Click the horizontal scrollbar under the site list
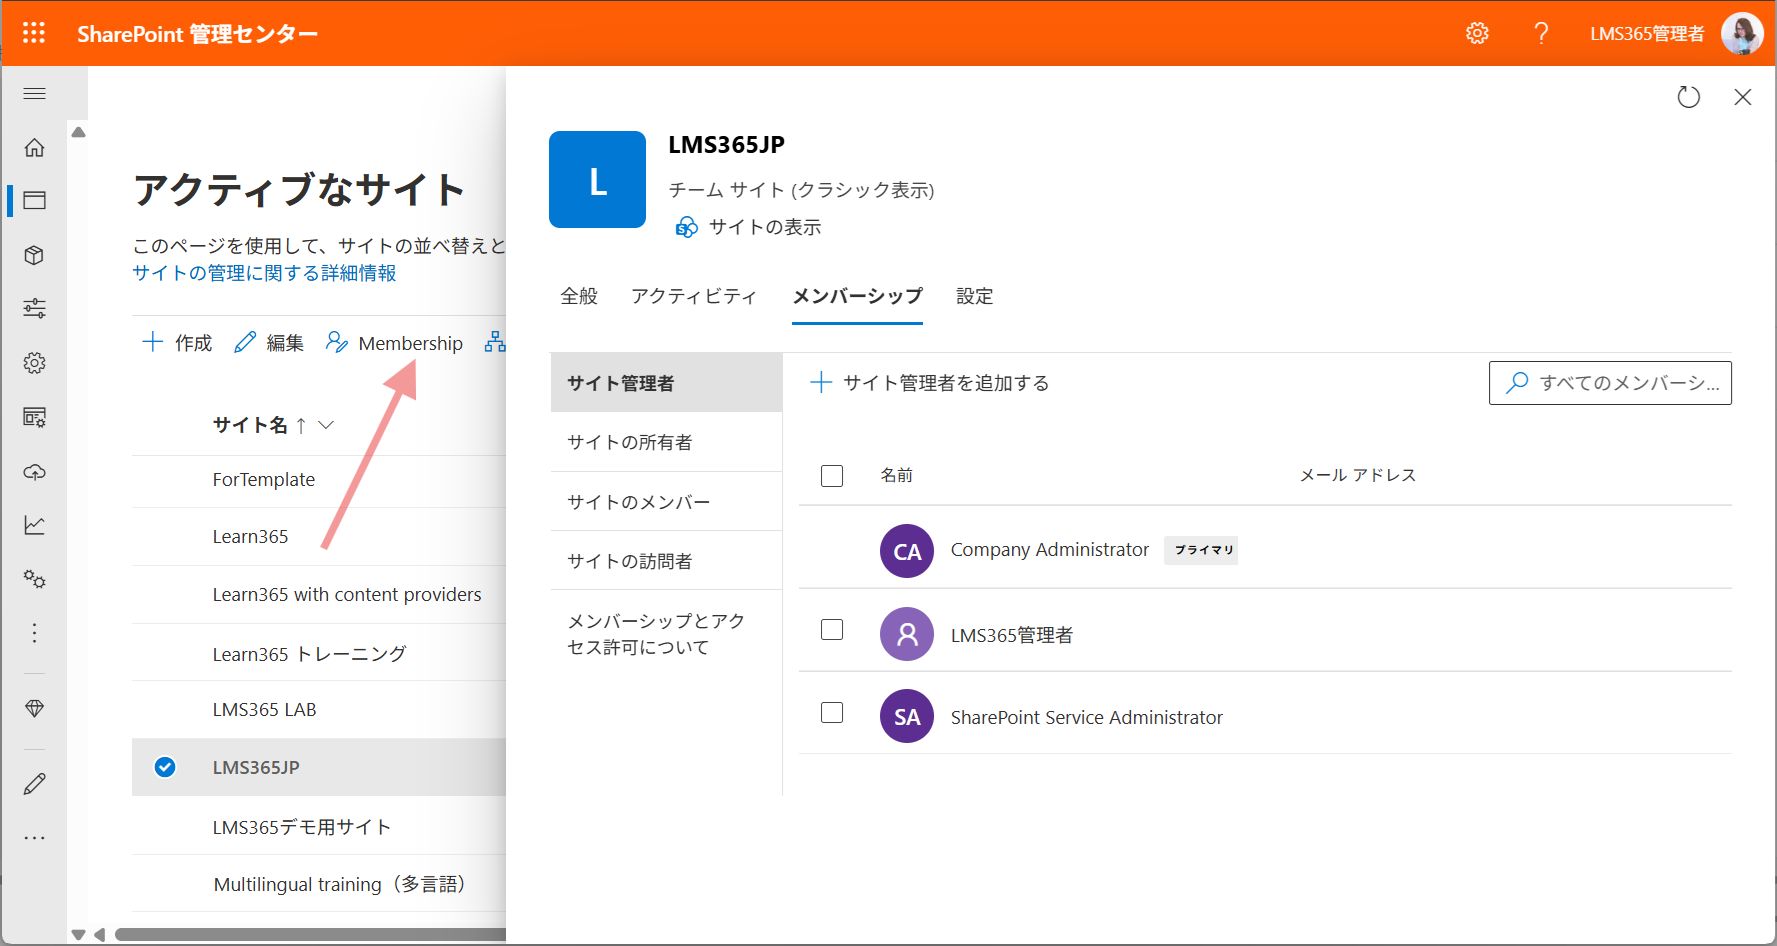Viewport: 1777px width, 946px height. [x=310, y=935]
